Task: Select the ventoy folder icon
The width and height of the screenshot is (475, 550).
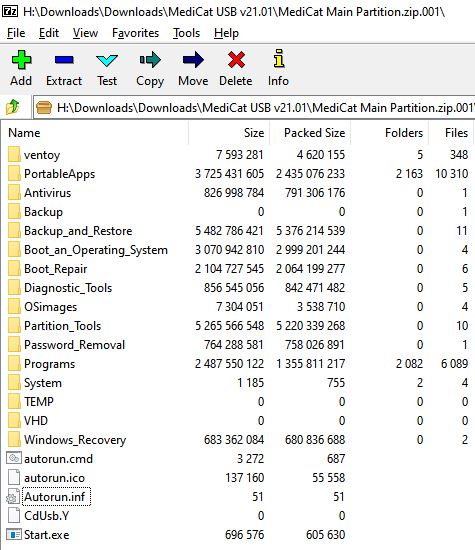Action: 14,154
